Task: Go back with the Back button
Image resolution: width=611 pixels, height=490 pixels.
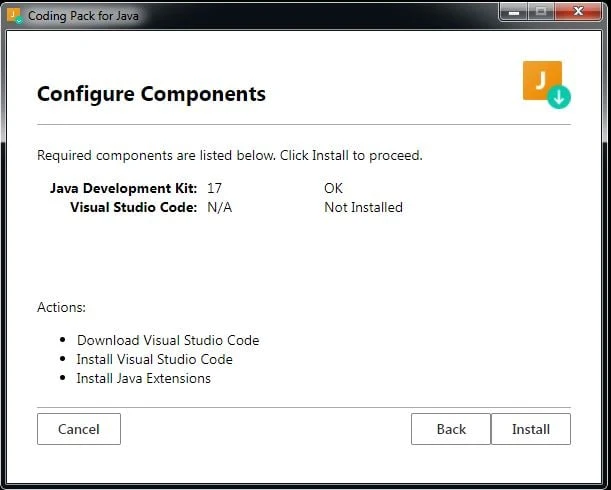Action: pyautogui.click(x=451, y=429)
